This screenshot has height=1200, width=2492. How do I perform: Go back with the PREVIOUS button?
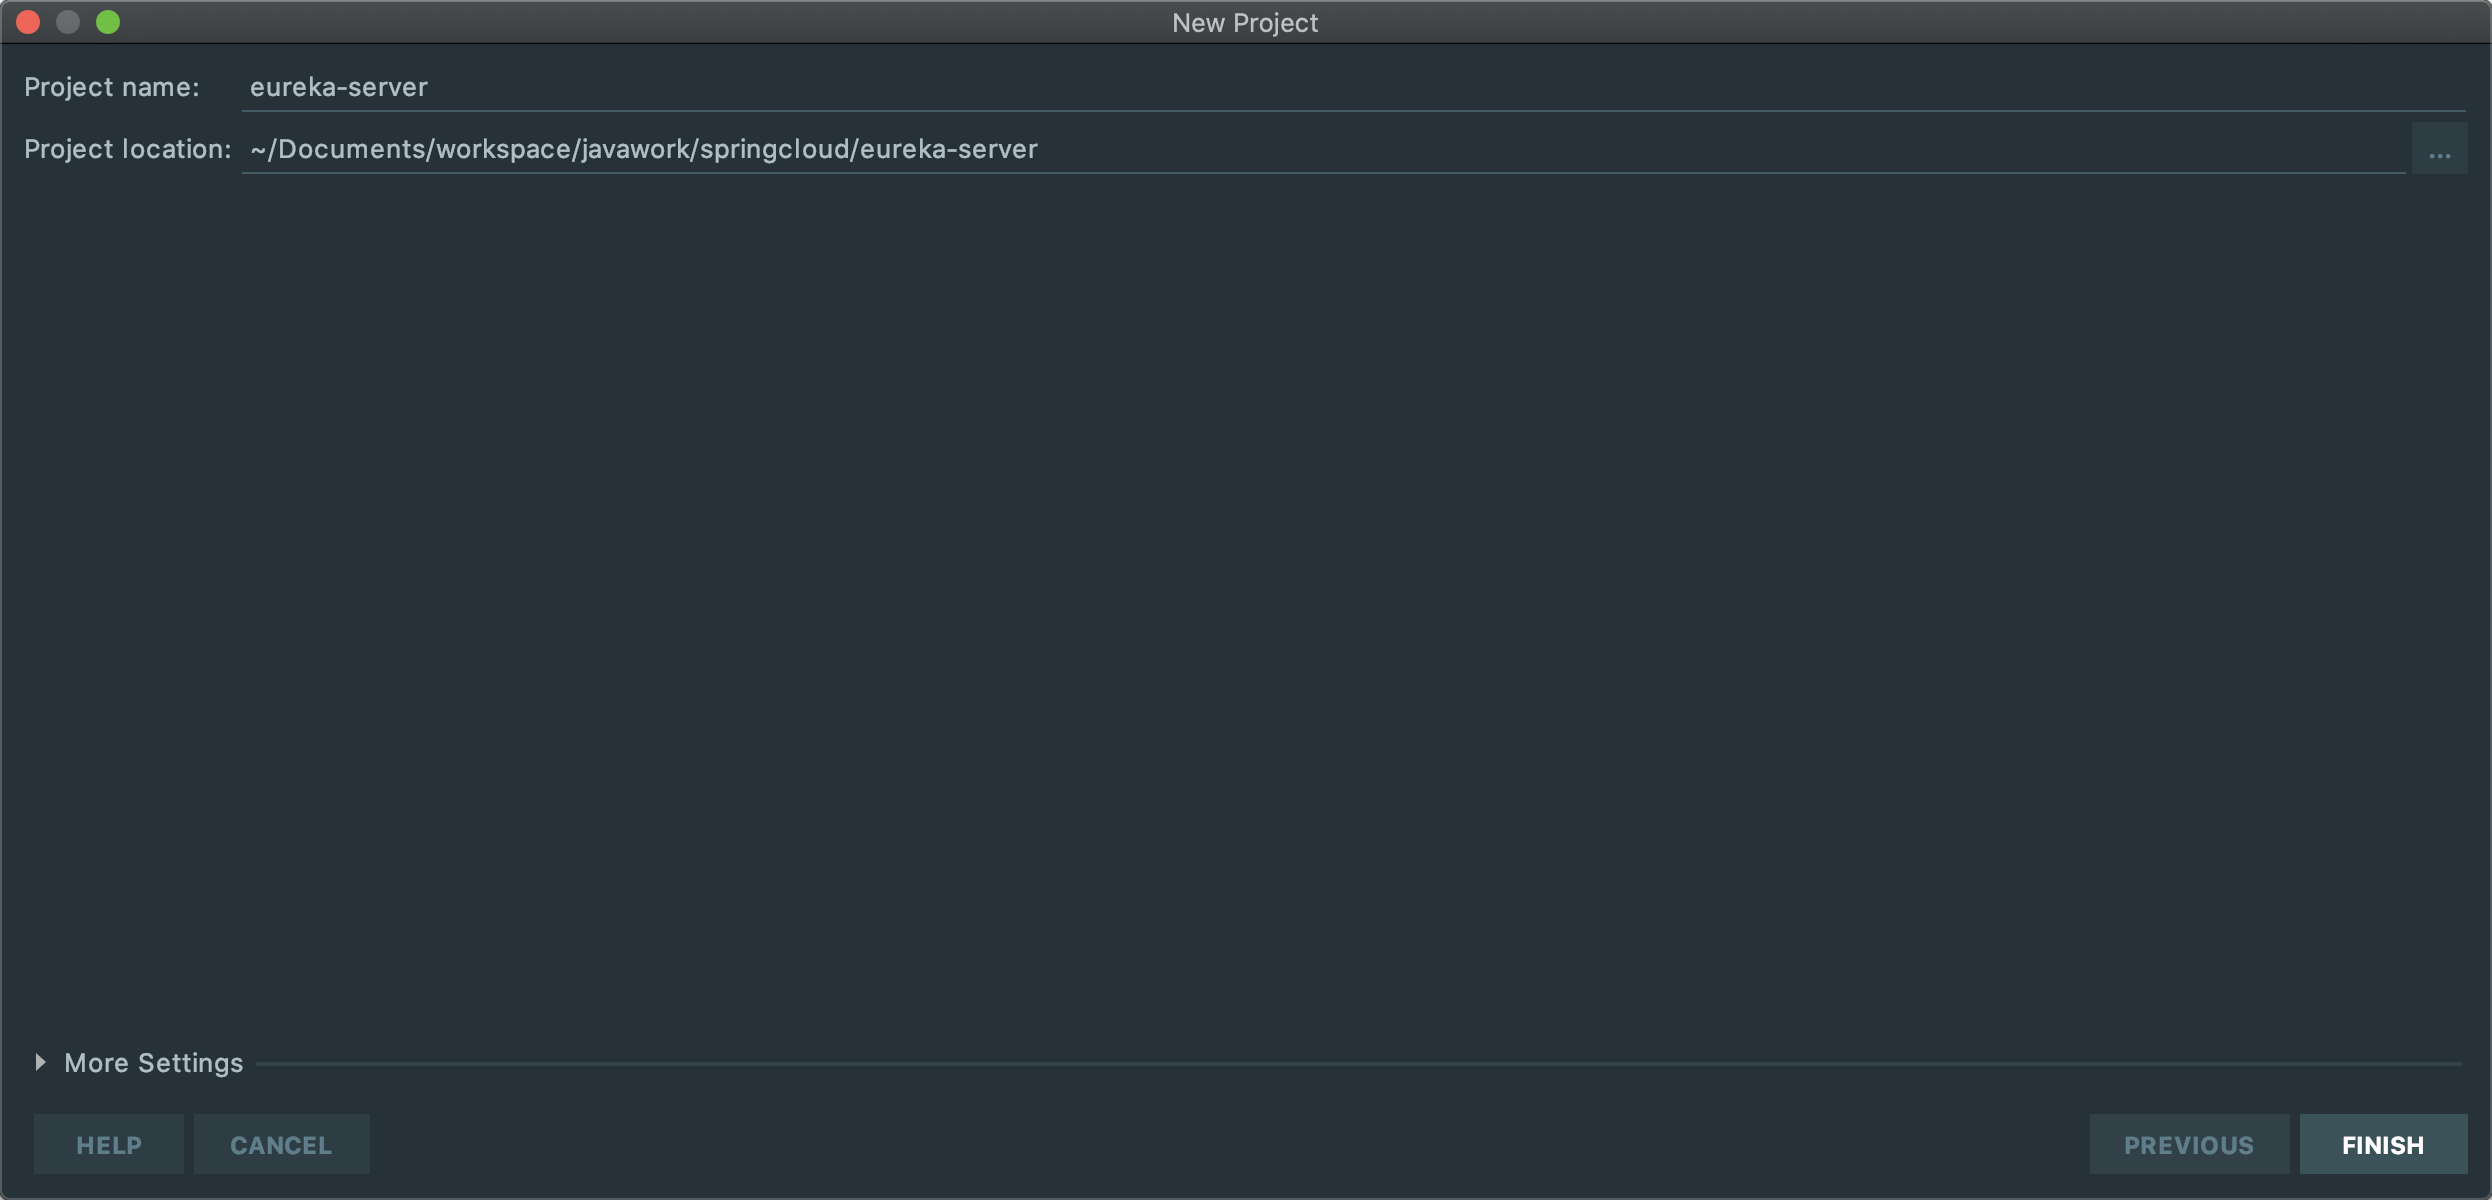(2188, 1144)
